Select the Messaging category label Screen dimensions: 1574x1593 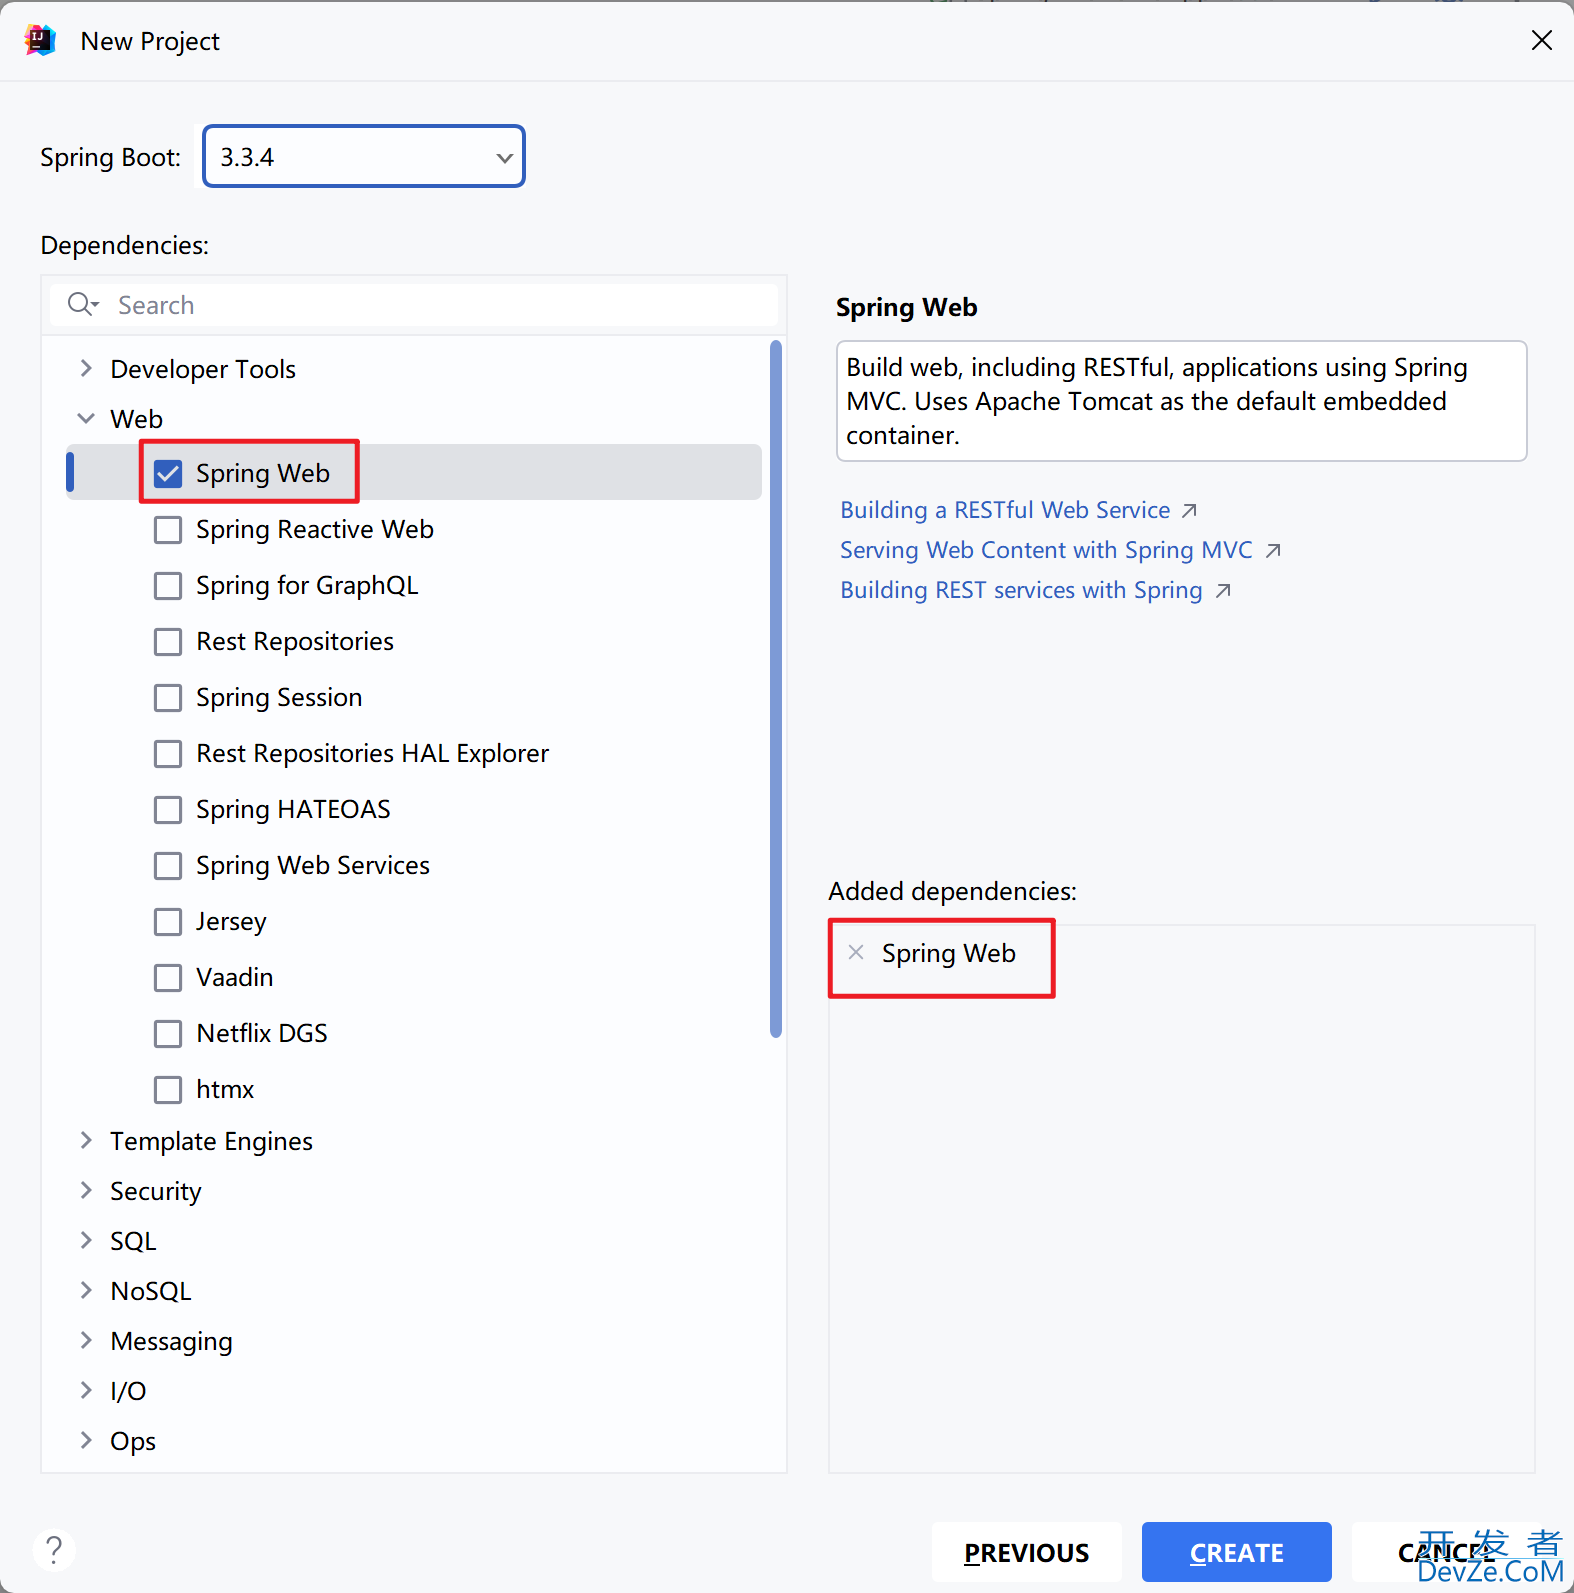(171, 1341)
